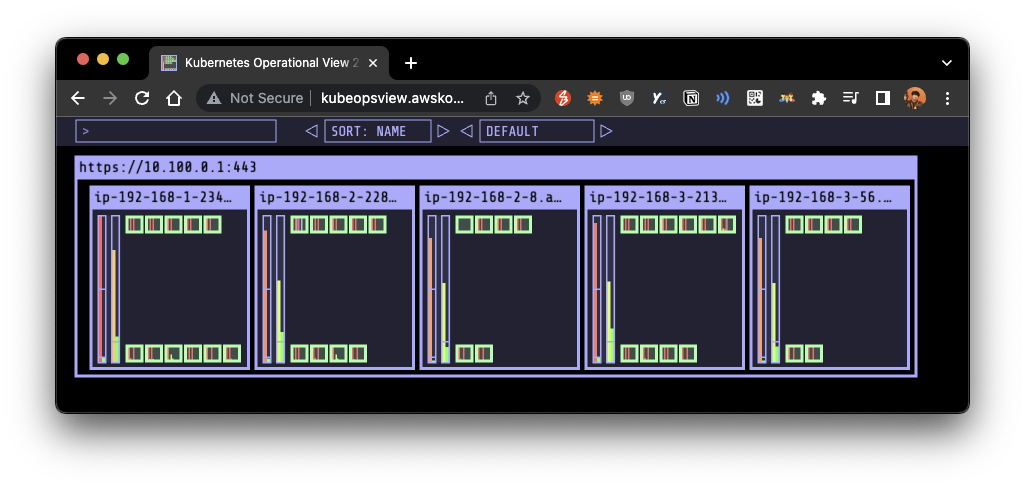Screen dimensions: 1025x487
Task: Click the cluster title https://10.100.0.1:443
Action: [168, 167]
